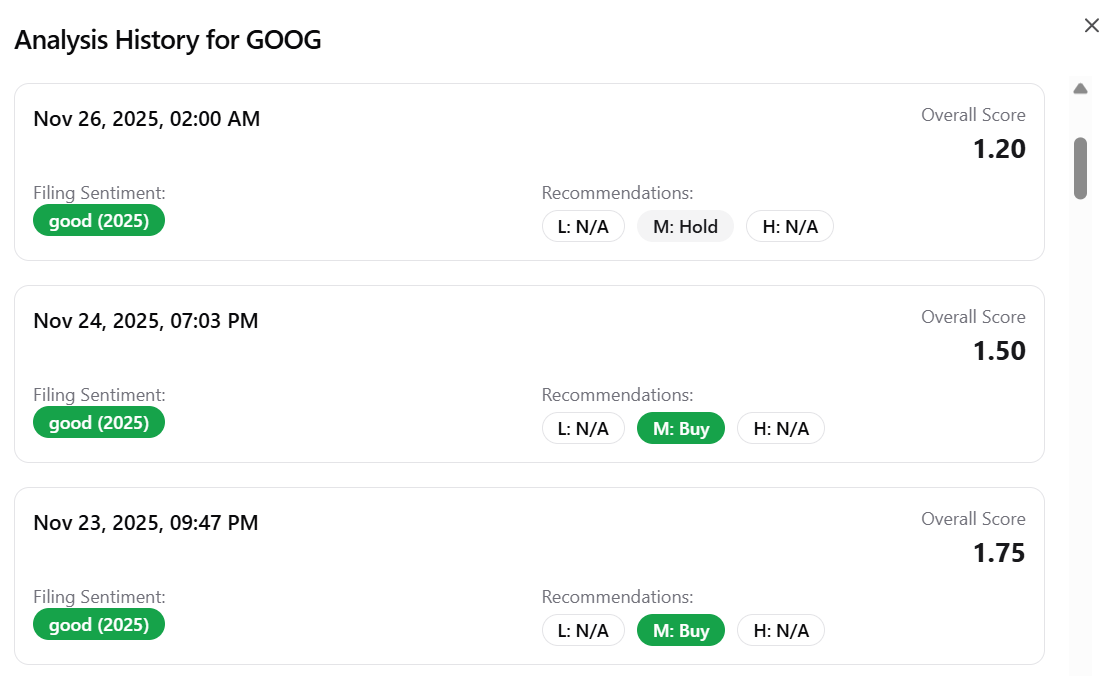
Task: Click good (2025) sentiment in Nov 26 entry
Action: click(99, 221)
